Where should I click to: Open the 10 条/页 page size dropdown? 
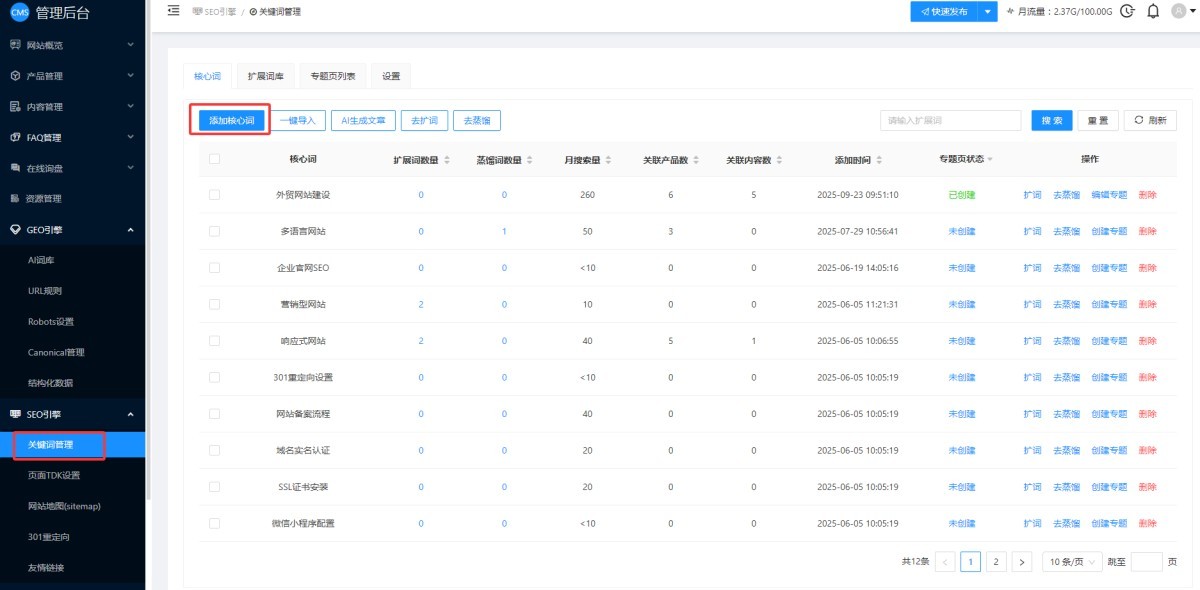pos(1072,562)
